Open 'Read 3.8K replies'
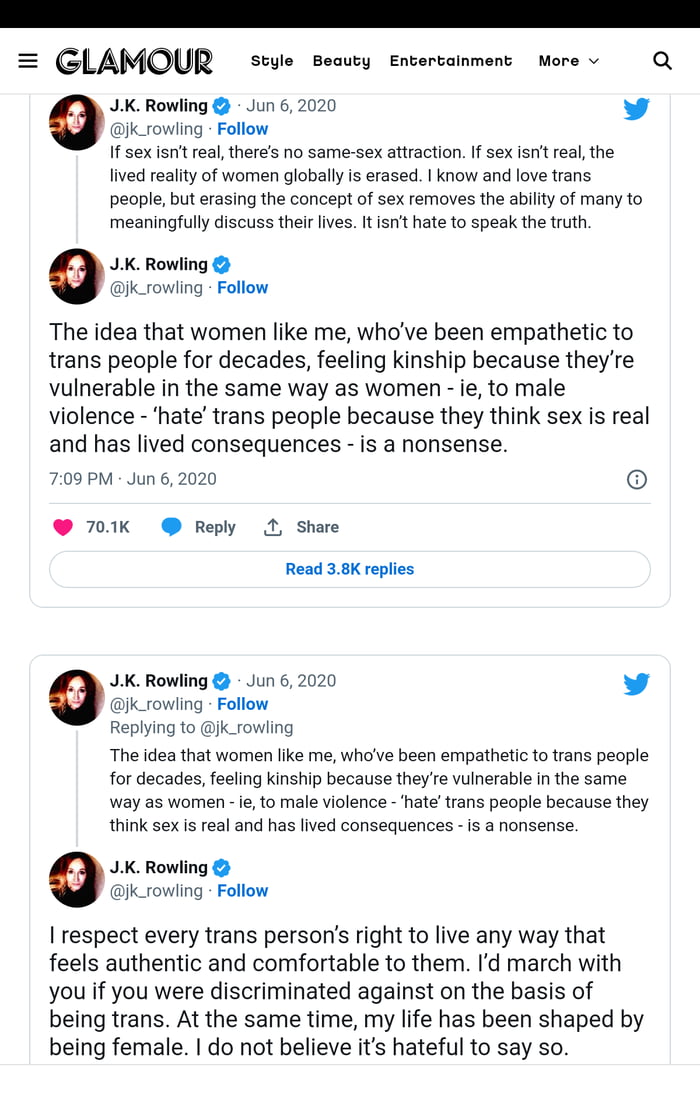 (349, 567)
